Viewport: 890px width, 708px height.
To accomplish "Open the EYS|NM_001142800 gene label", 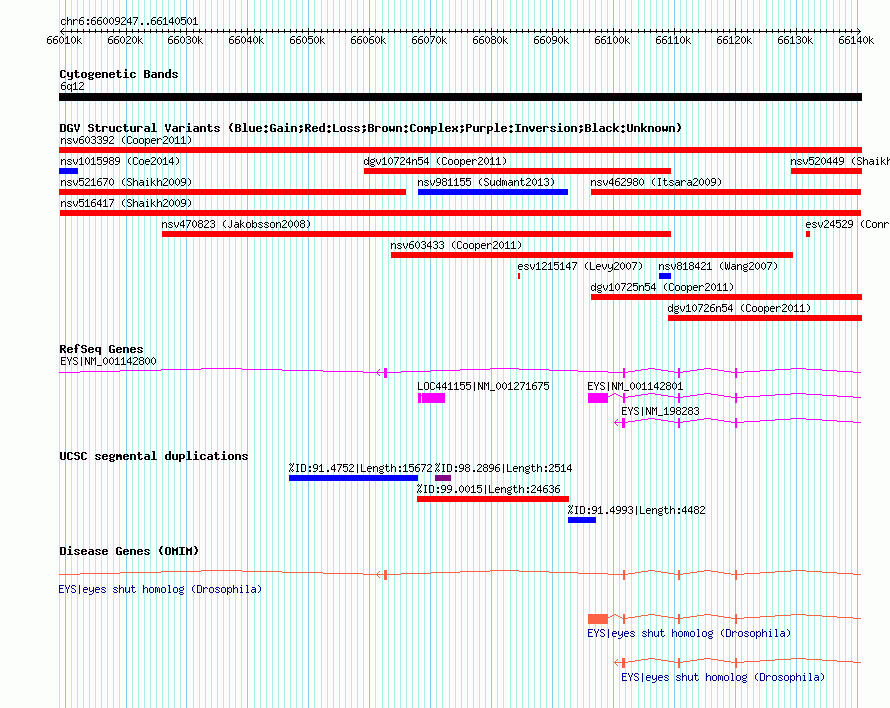I will 108,361.
